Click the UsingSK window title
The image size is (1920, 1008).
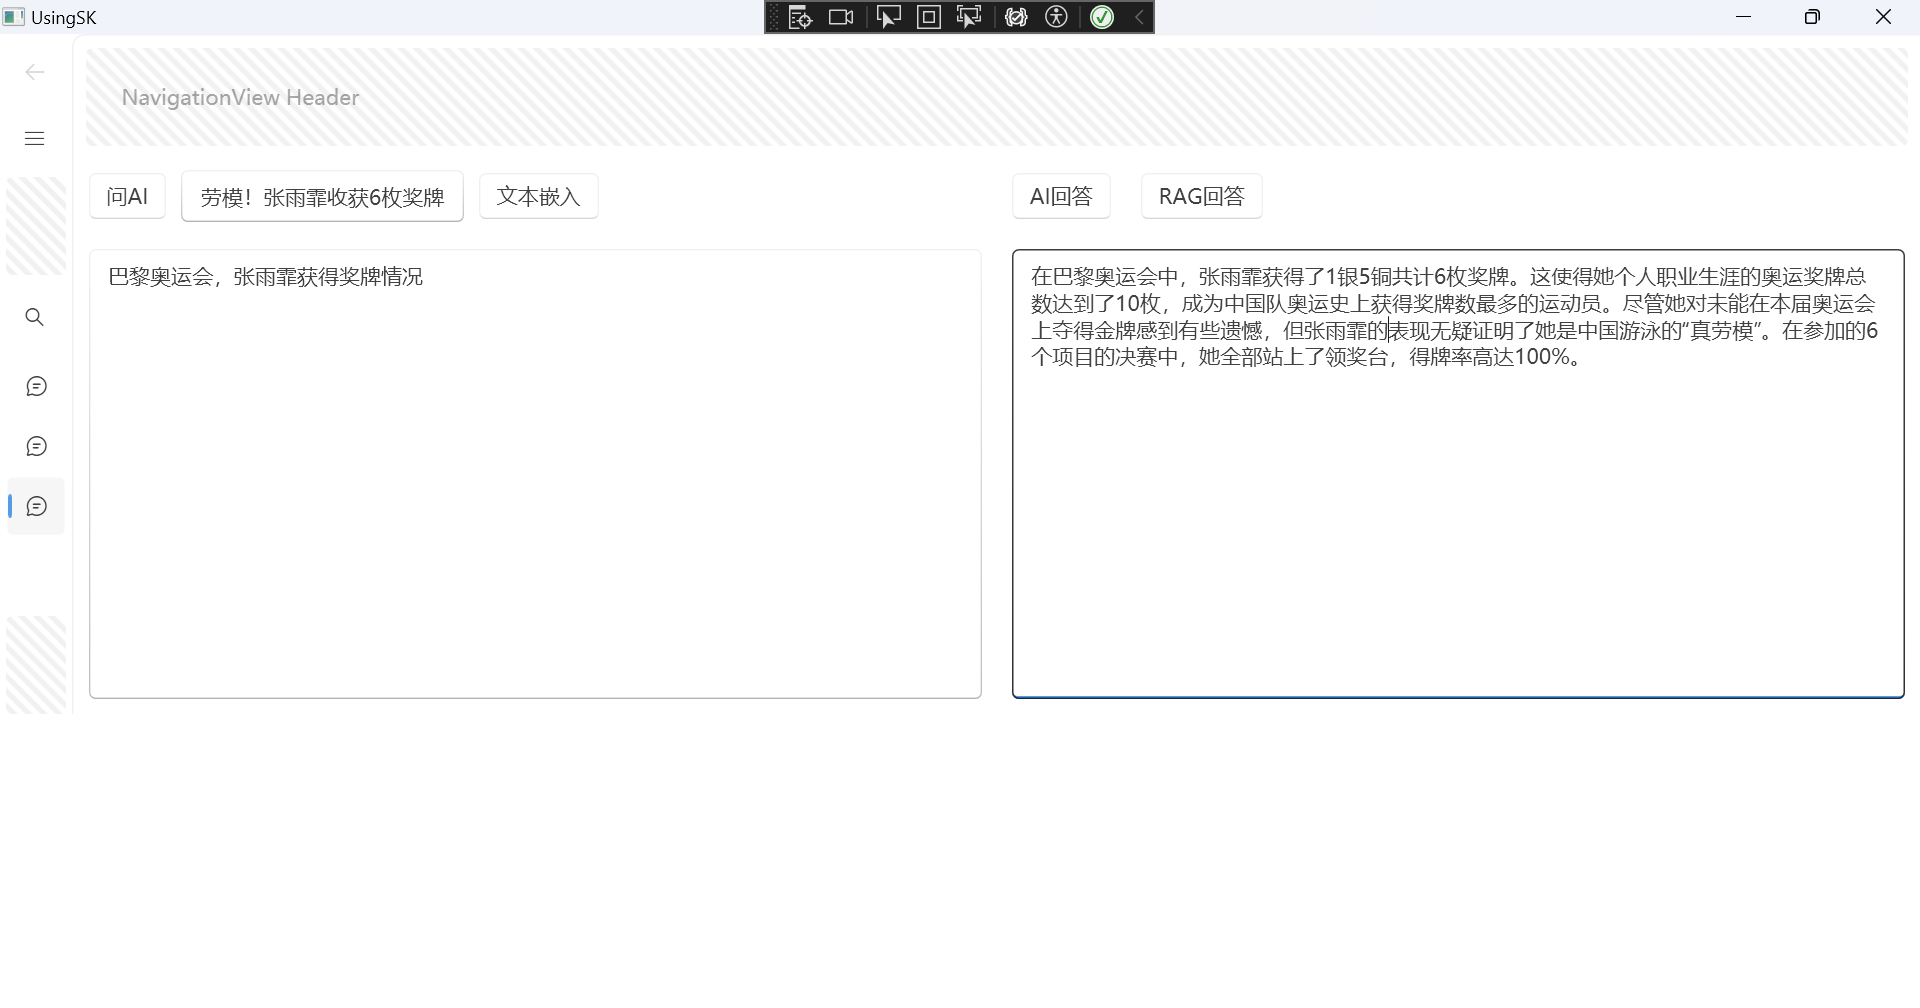pyautogui.click(x=64, y=18)
